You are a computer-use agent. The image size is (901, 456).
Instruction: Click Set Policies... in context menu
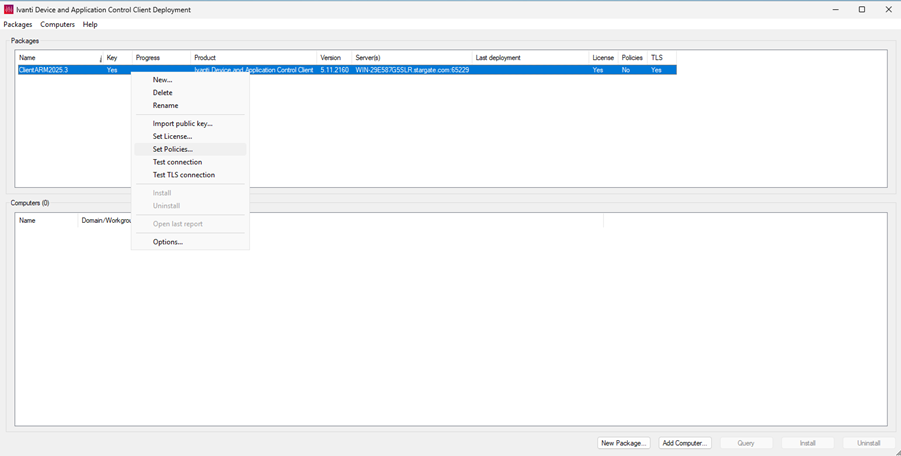point(173,150)
